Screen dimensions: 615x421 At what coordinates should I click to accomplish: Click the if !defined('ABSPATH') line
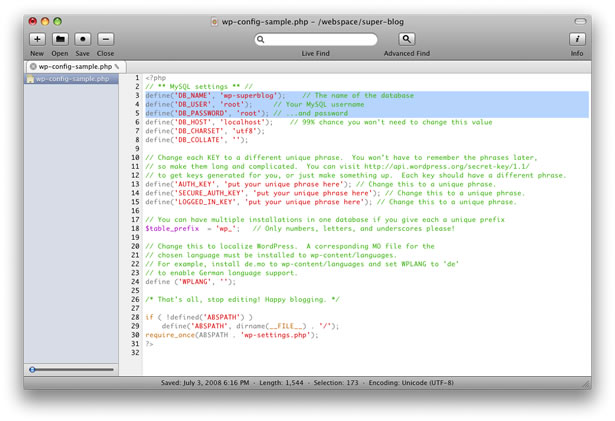[199, 317]
